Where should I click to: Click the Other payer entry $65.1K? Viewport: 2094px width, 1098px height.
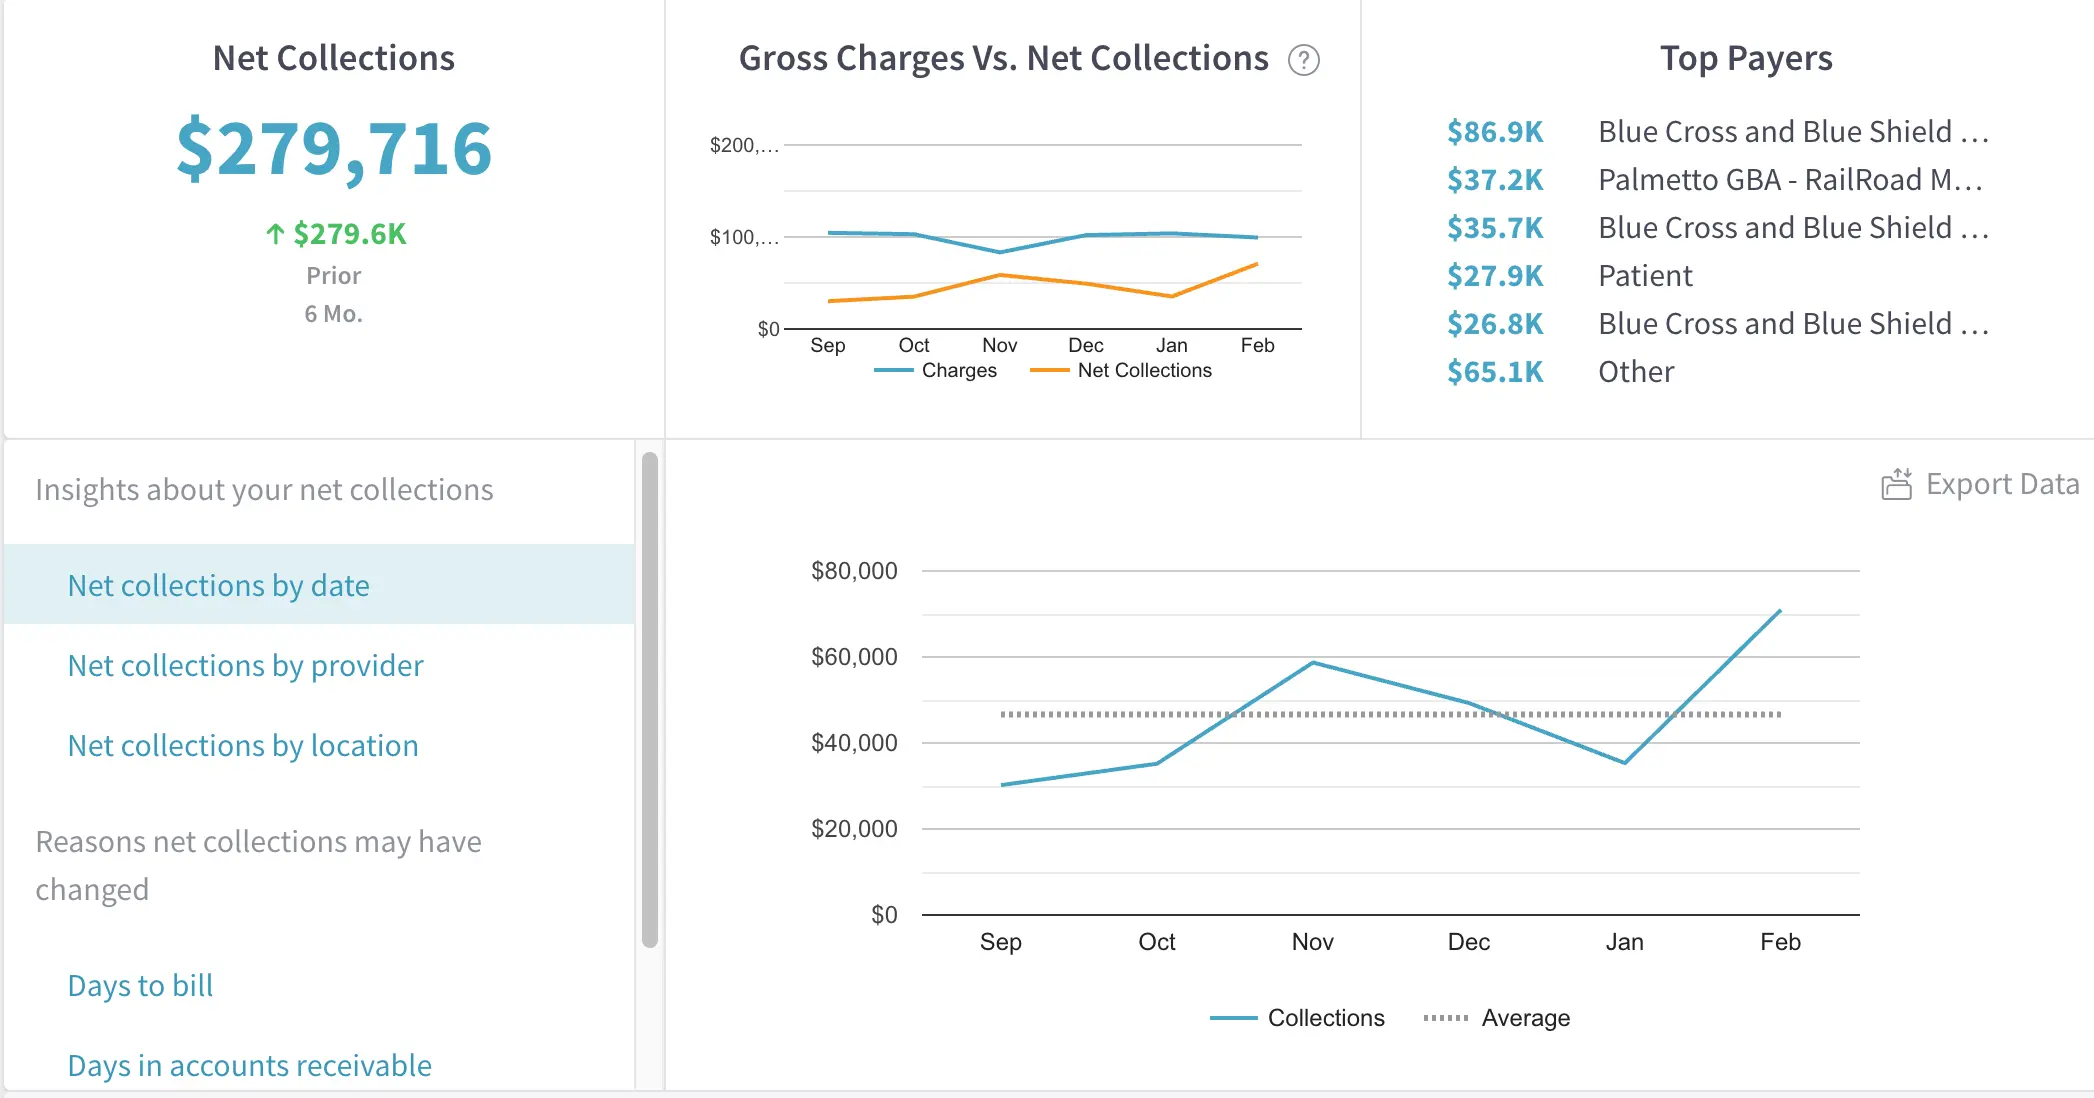[1635, 372]
